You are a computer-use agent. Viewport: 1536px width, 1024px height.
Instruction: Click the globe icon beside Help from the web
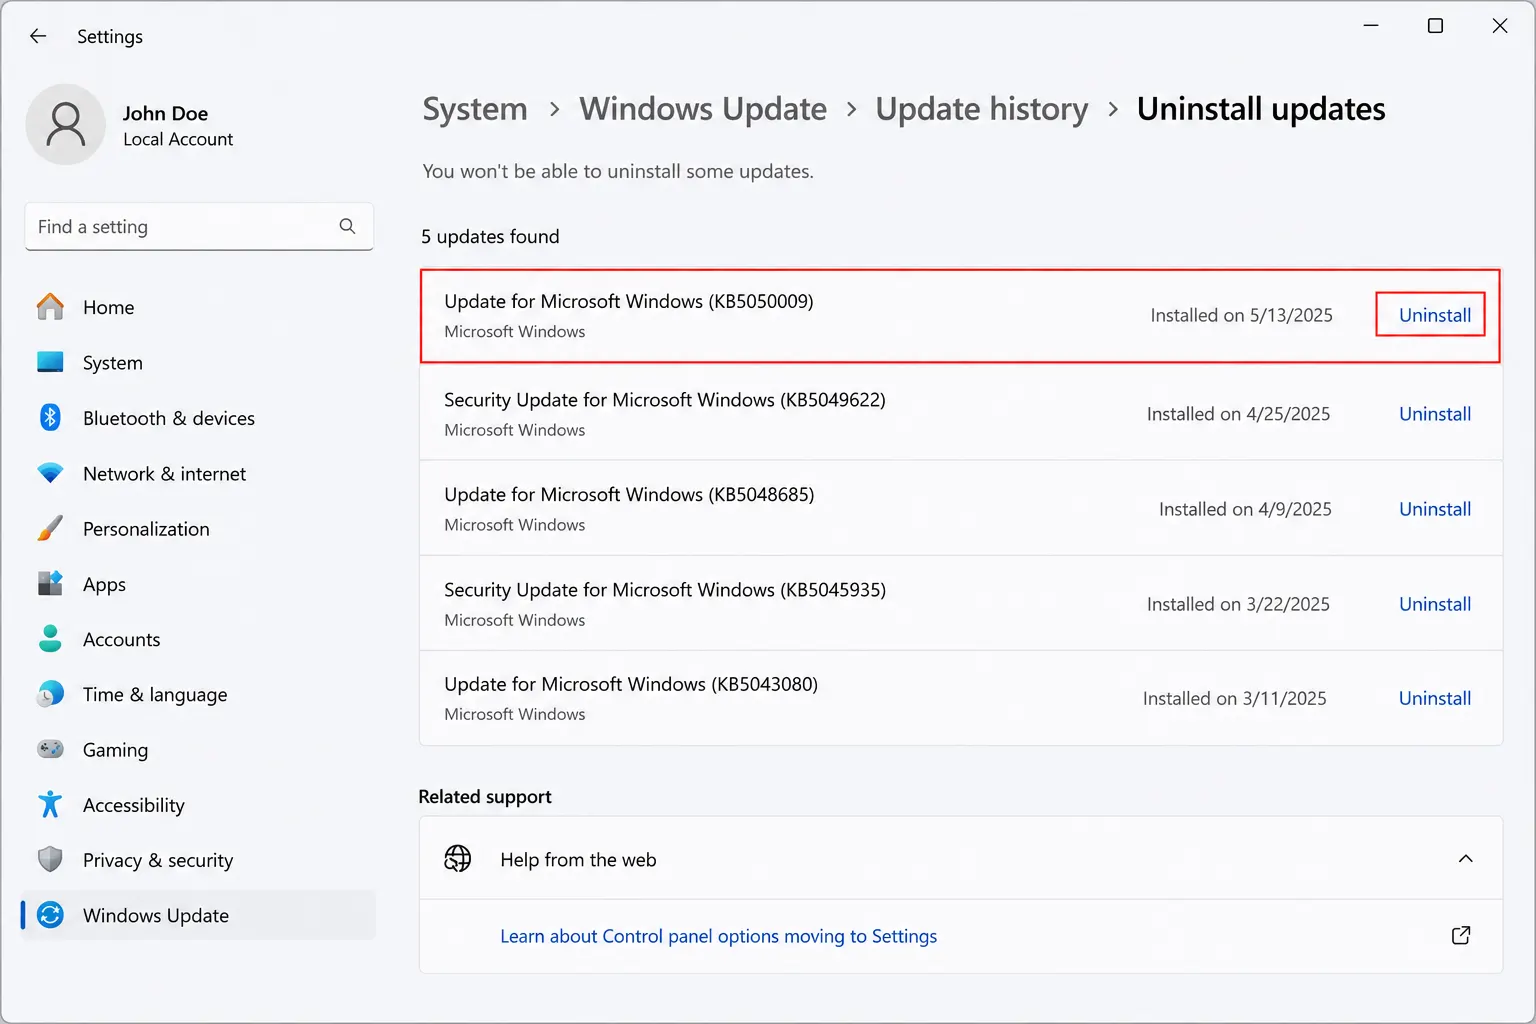458,858
